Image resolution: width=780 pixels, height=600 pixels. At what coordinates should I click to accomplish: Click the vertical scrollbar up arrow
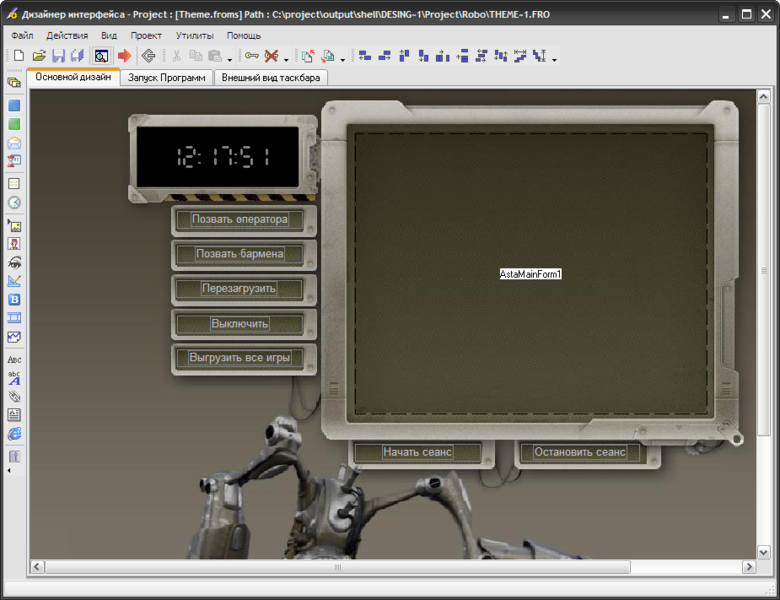pyautogui.click(x=764, y=97)
